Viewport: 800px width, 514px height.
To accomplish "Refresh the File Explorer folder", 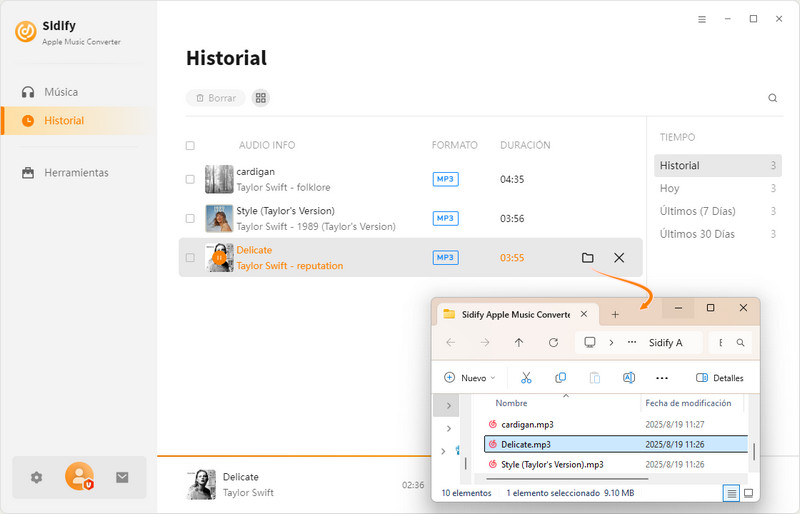I will [x=553, y=342].
